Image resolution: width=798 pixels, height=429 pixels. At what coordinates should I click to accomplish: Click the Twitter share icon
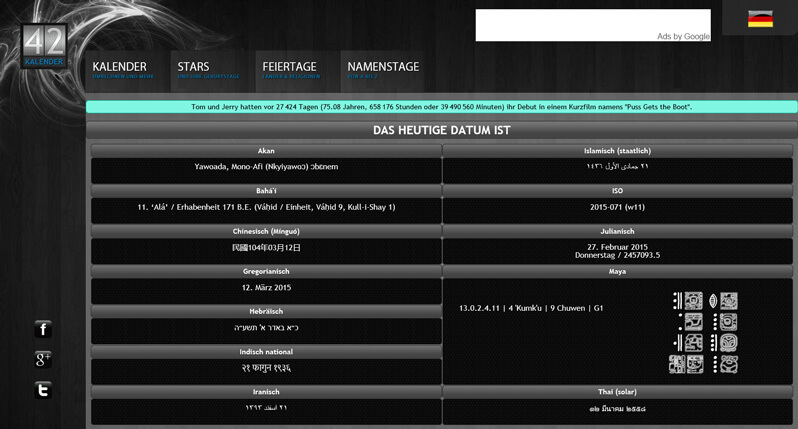pyautogui.click(x=43, y=389)
